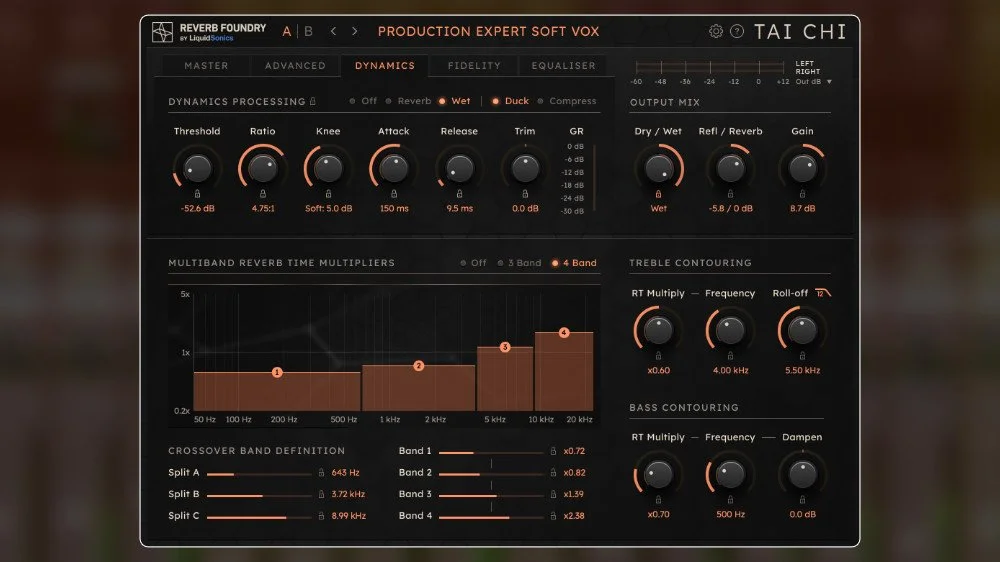Click the Split B frequency slider
Screen dimensions: 1000x562
(x=259, y=496)
